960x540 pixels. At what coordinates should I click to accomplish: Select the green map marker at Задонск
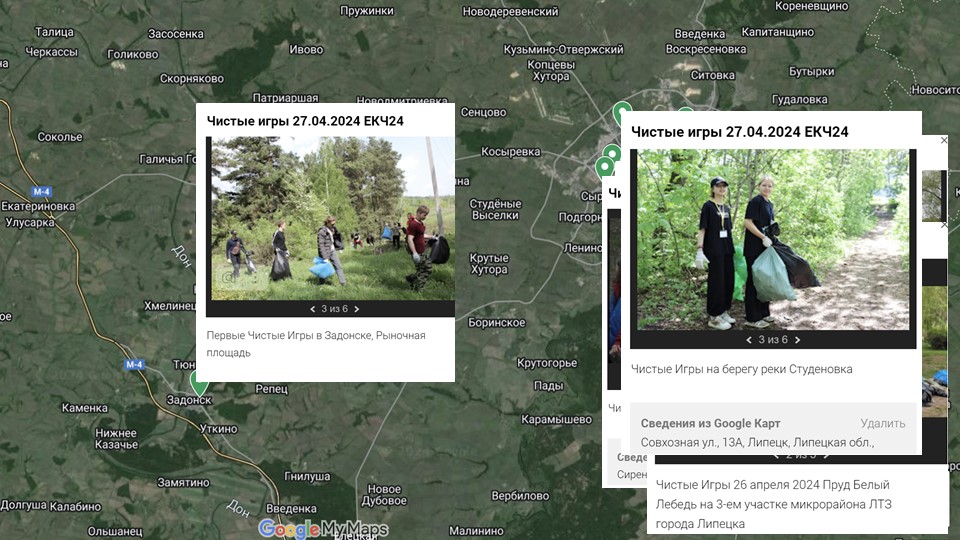[199, 382]
